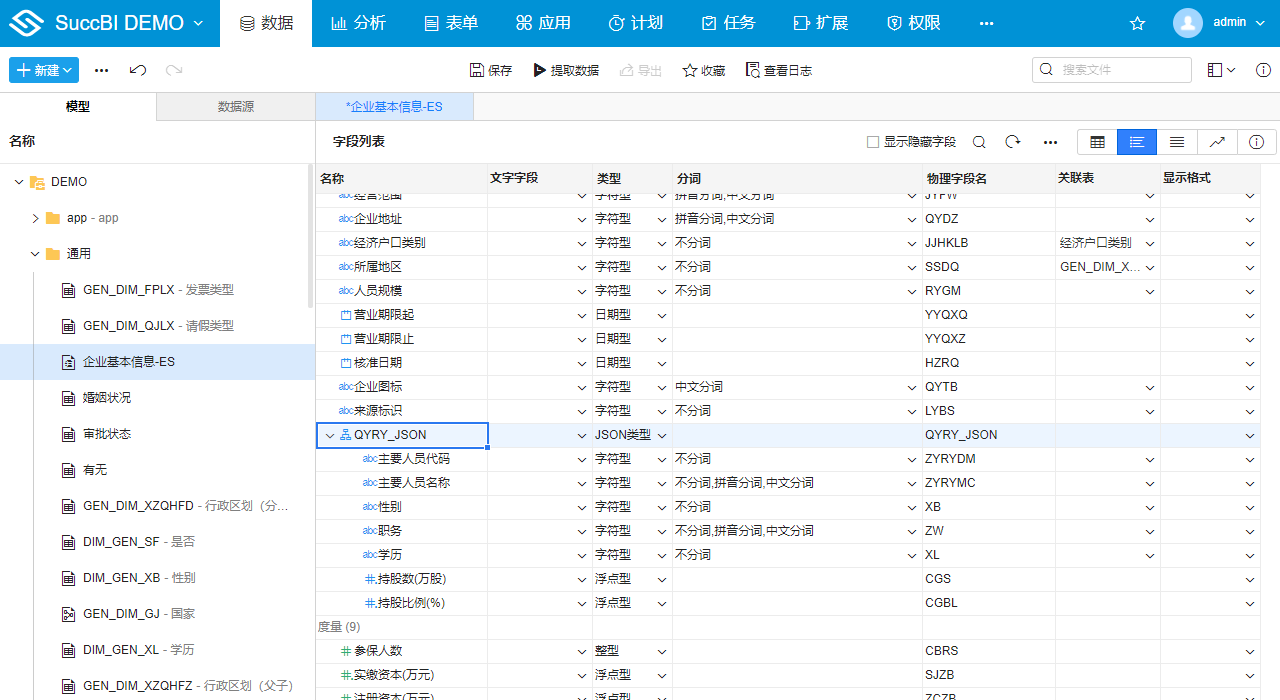Click the trend line chart icon

[1217, 141]
